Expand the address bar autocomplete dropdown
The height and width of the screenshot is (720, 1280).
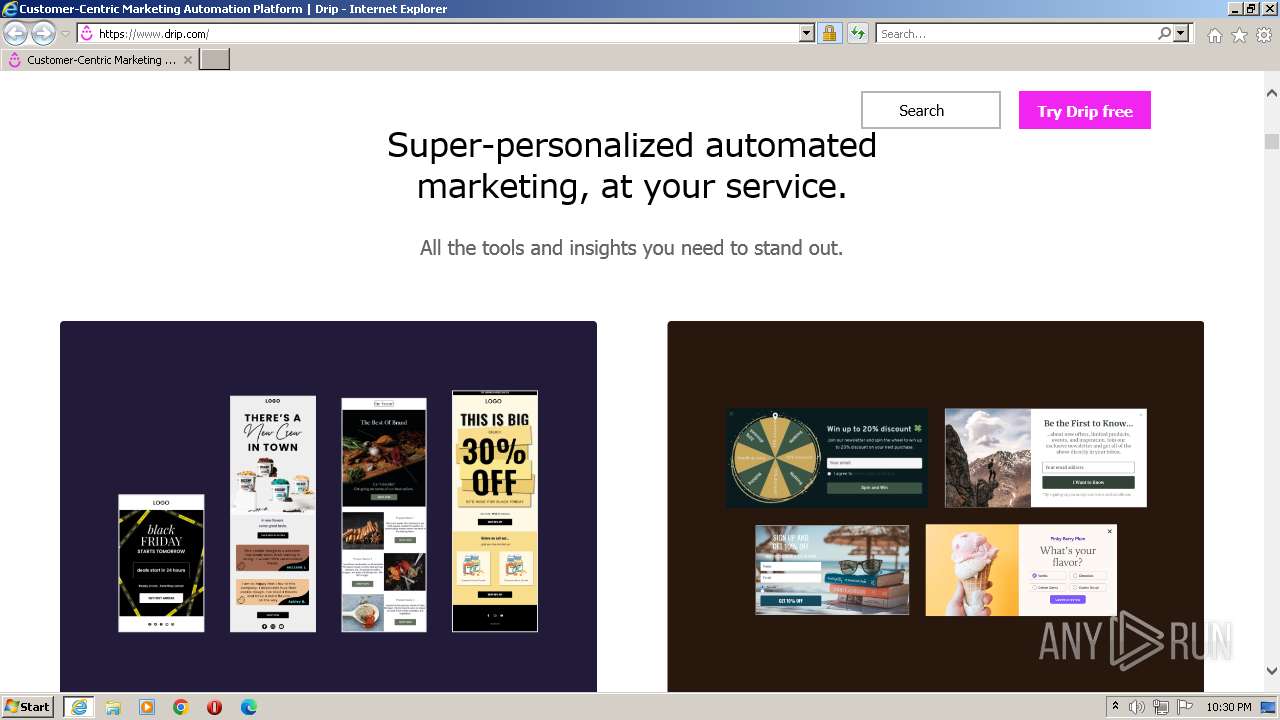[x=807, y=33]
